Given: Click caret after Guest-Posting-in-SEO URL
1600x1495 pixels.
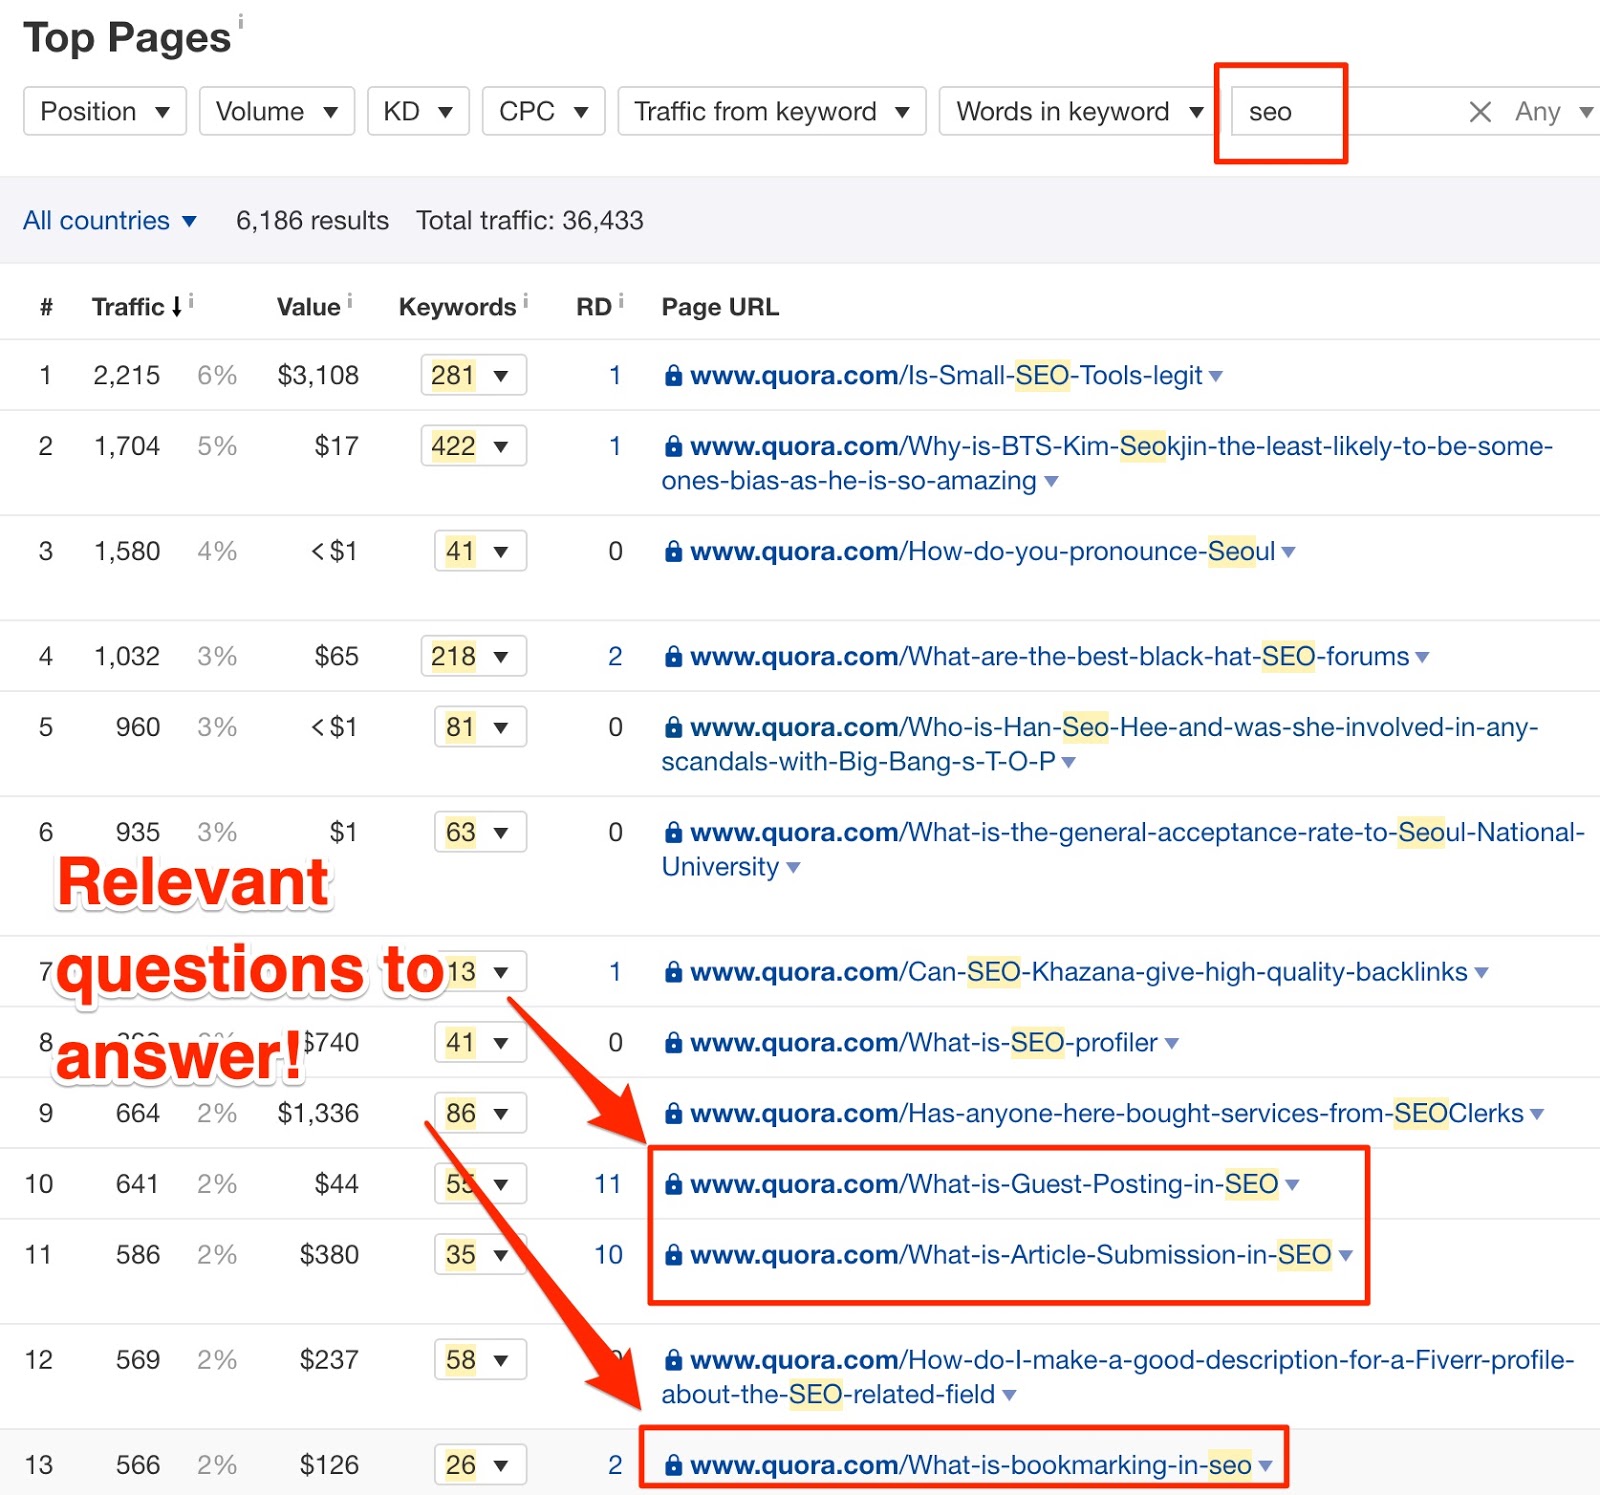Looking at the screenshot, I should (1292, 1185).
